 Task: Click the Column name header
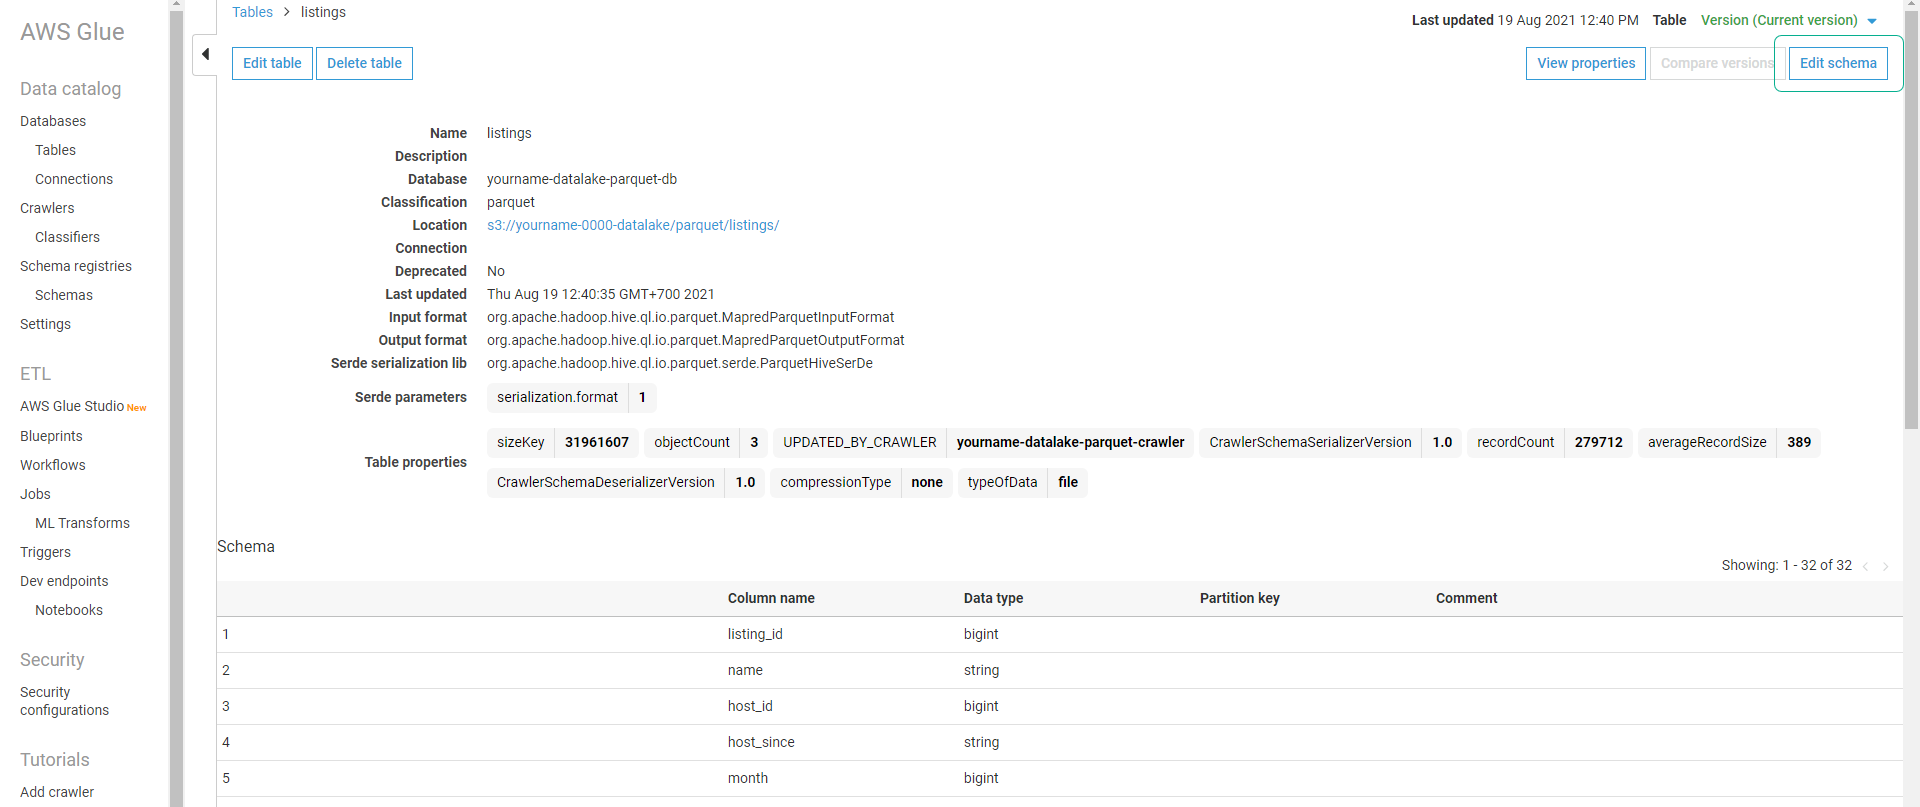click(771, 598)
